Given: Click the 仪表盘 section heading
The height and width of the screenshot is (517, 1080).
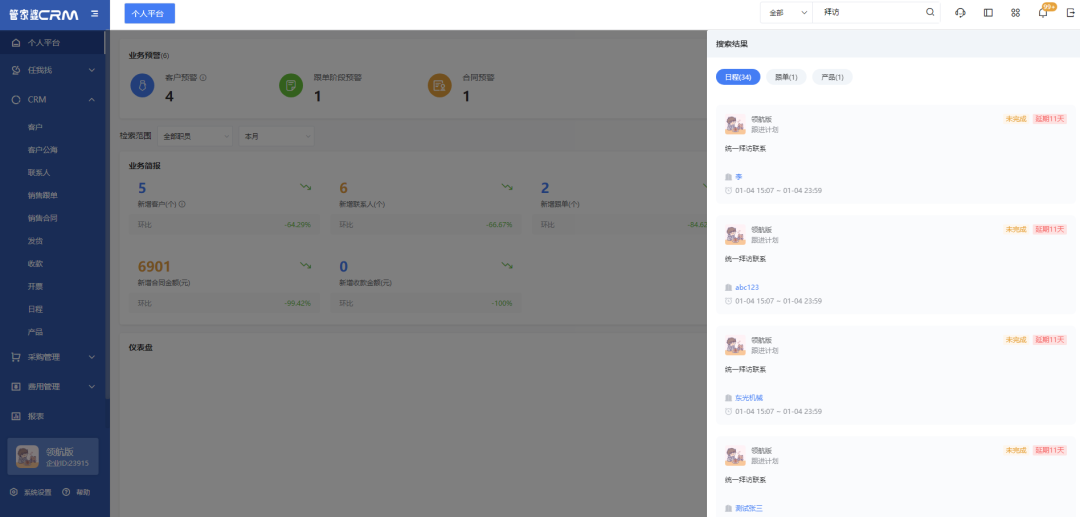Looking at the screenshot, I should click(141, 347).
